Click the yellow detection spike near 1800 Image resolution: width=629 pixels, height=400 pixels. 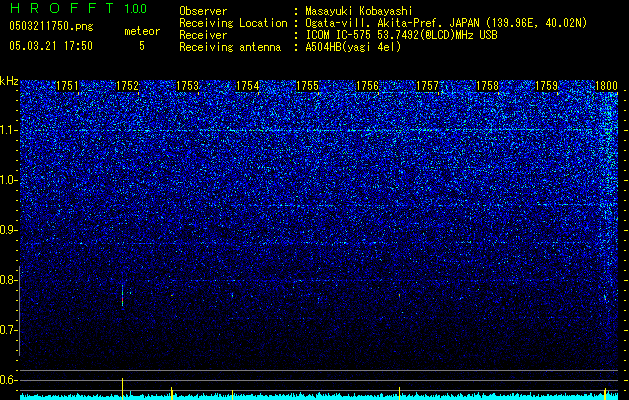coord(605,394)
